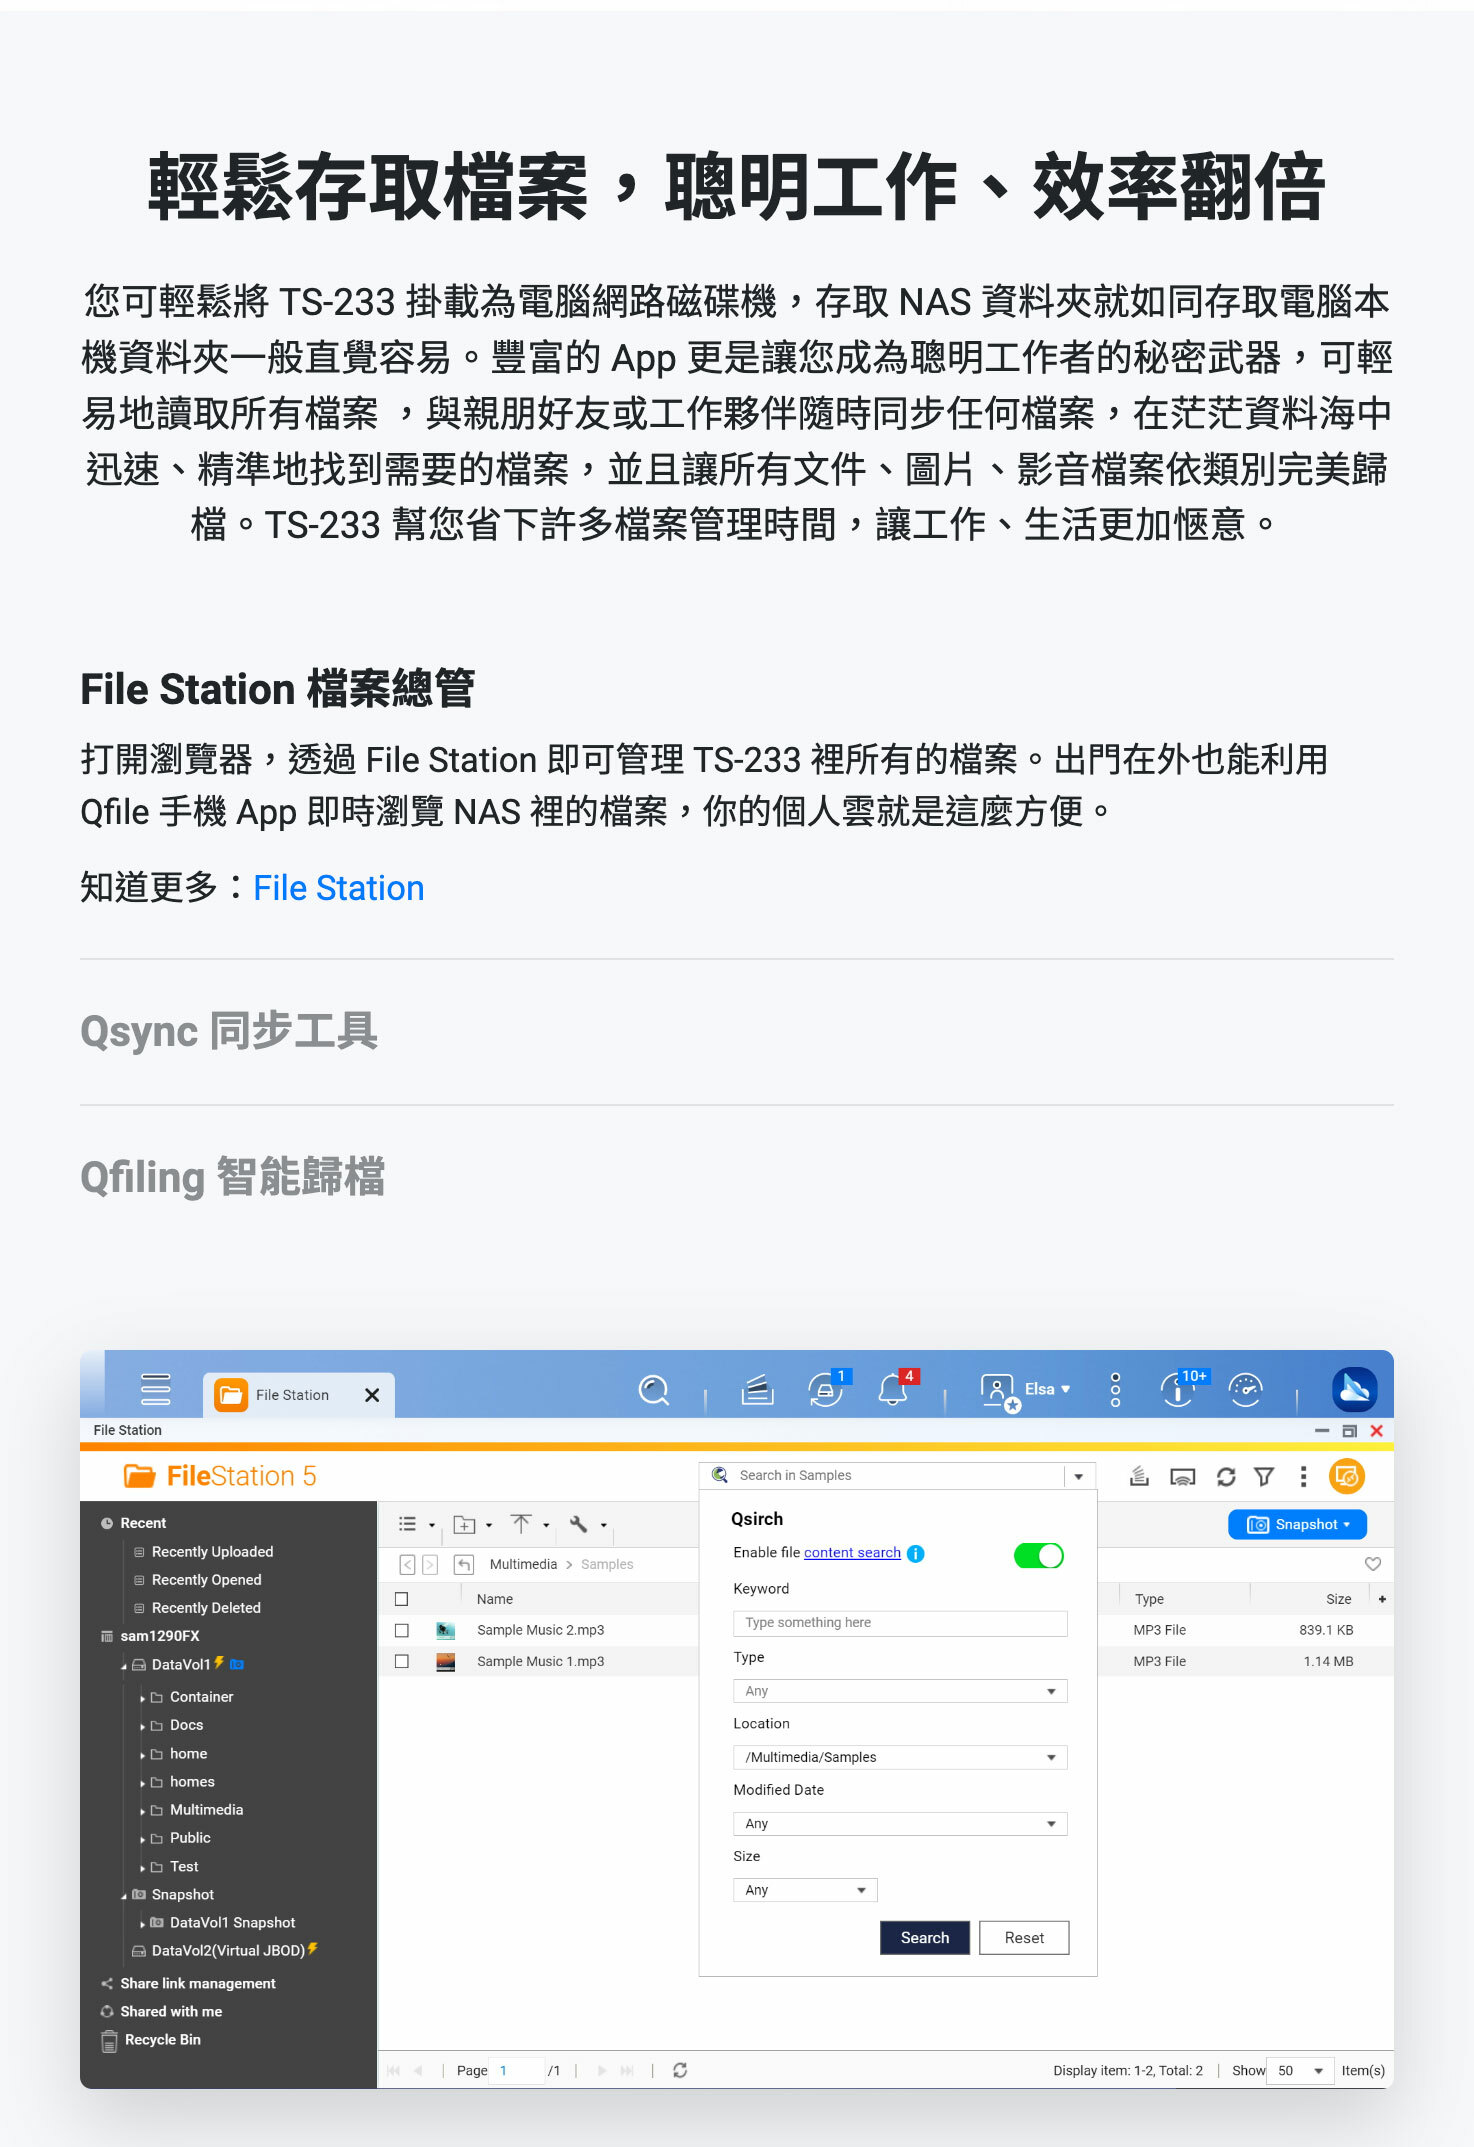Open the dashboard gauge icon

click(x=1245, y=1390)
